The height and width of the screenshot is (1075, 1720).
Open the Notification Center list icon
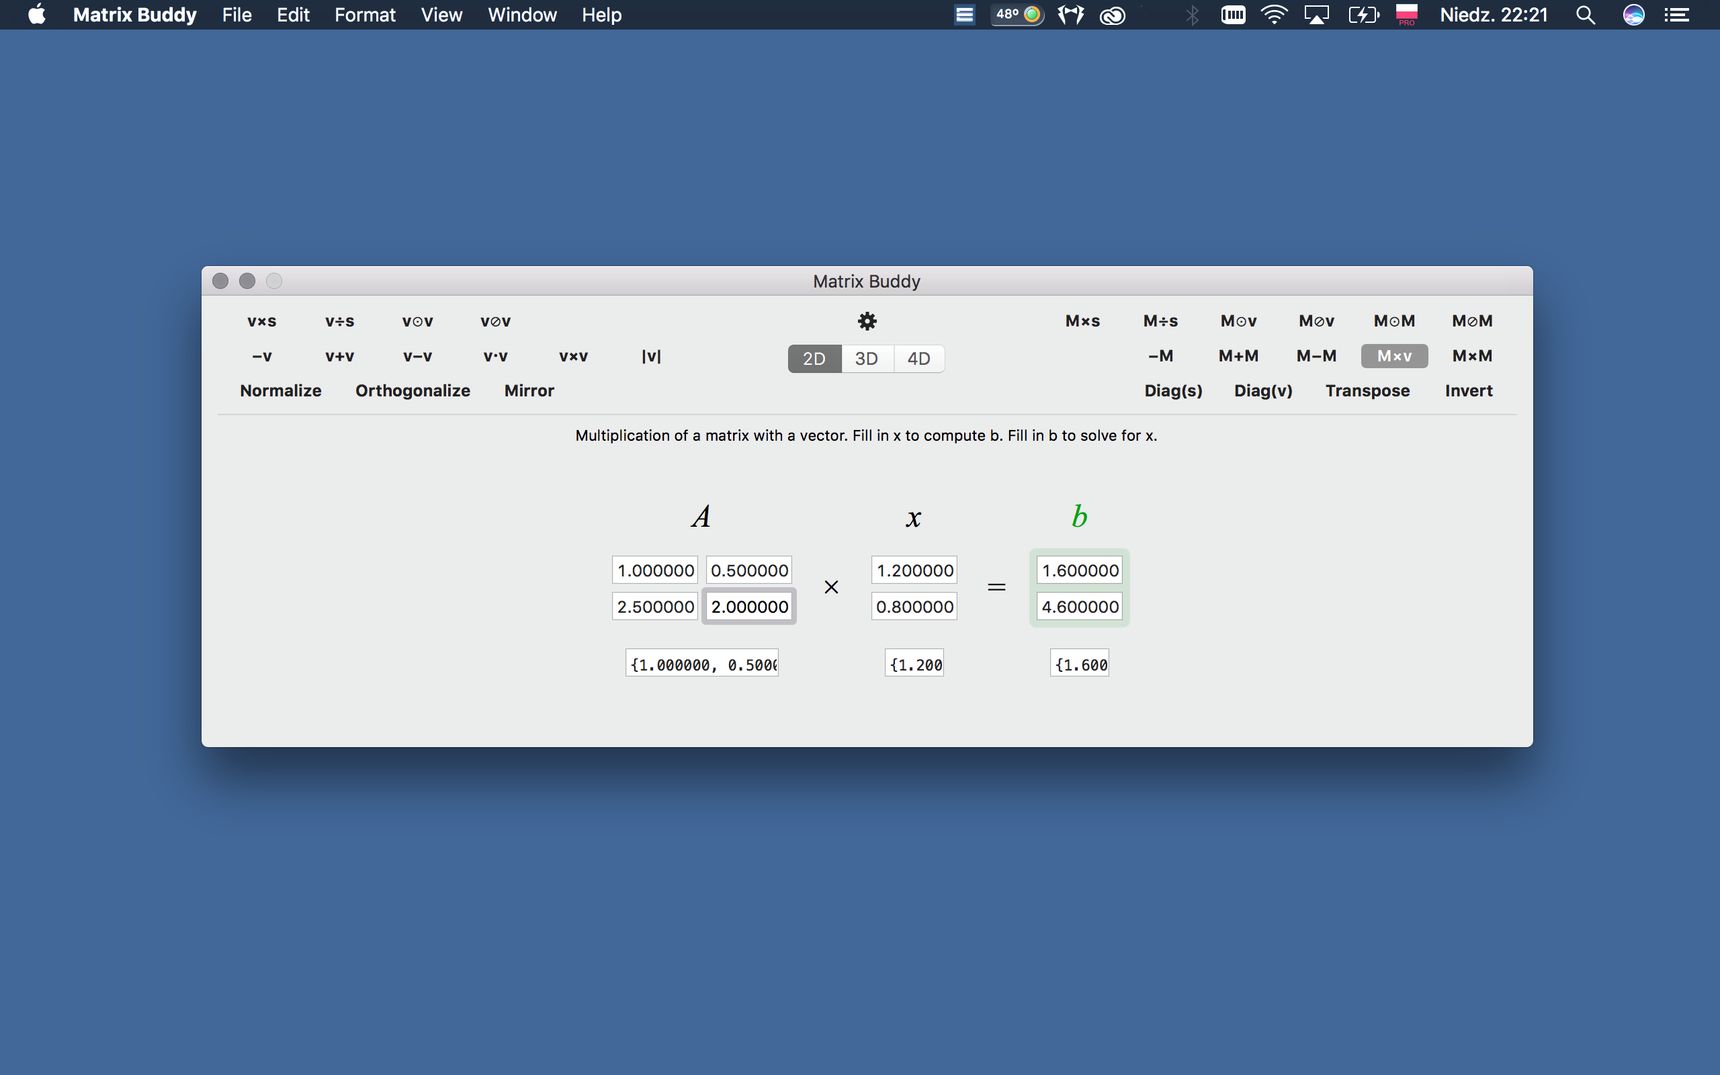click(1677, 14)
